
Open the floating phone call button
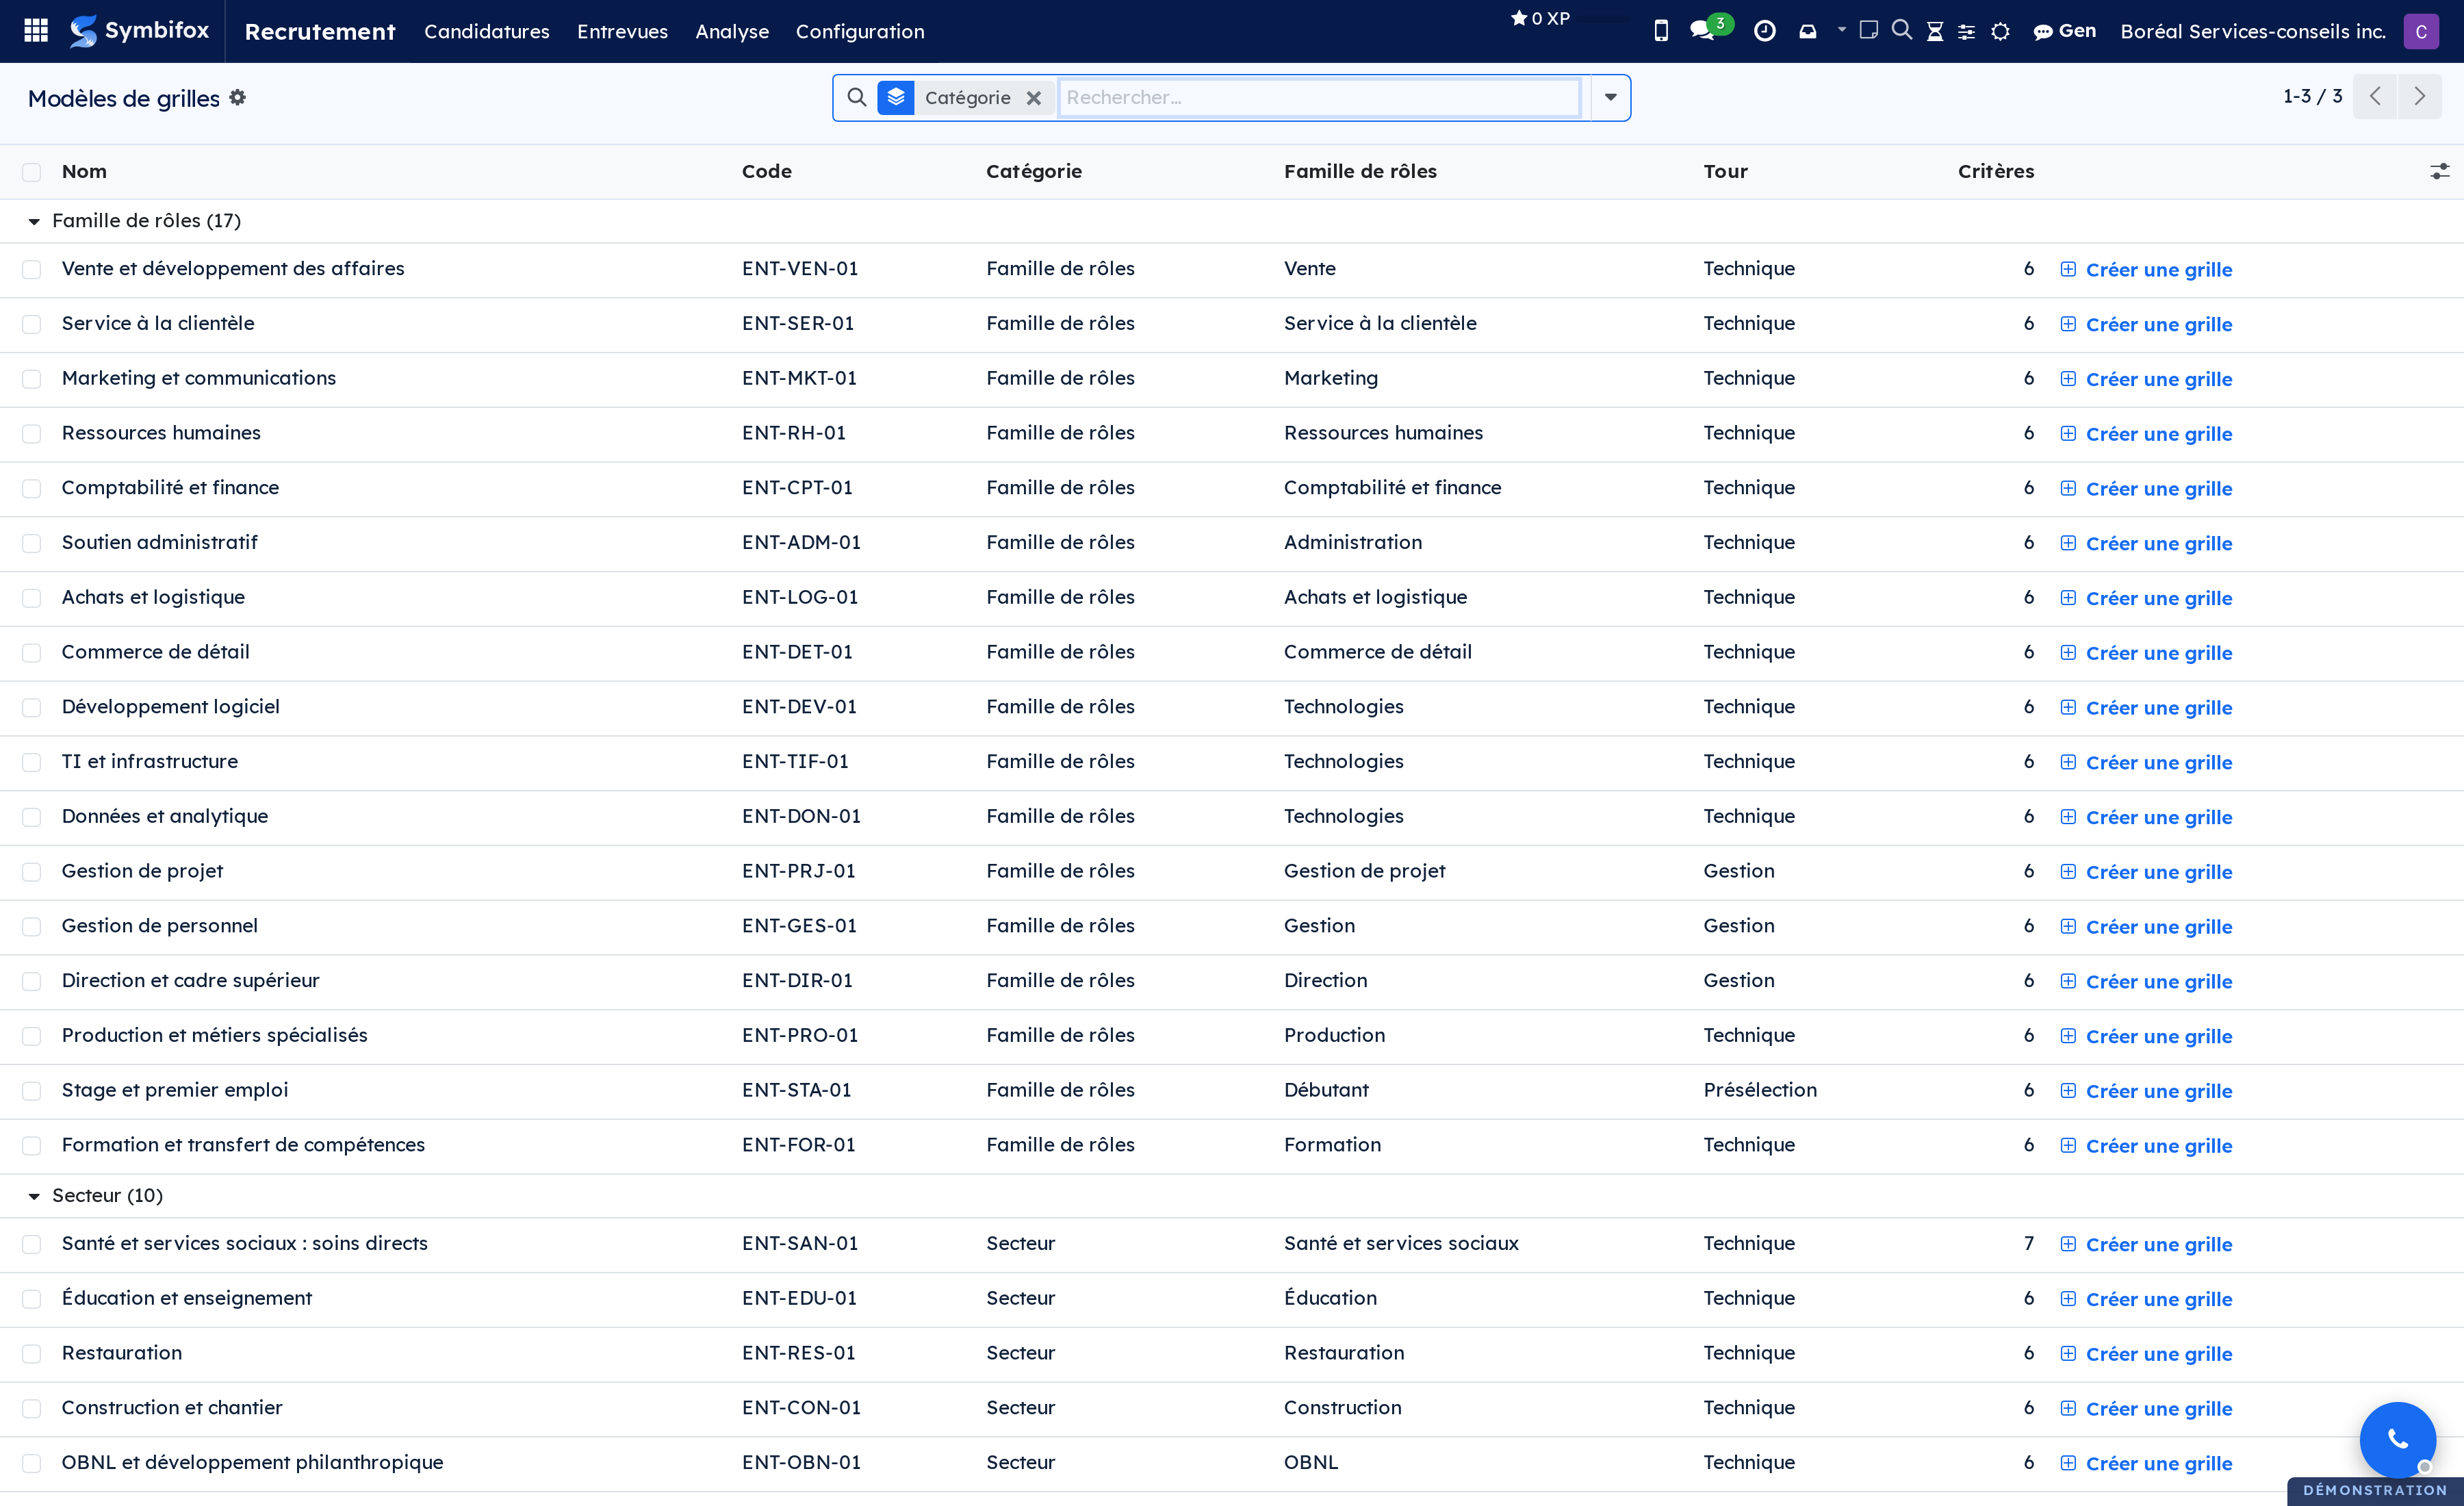coord(2397,1439)
